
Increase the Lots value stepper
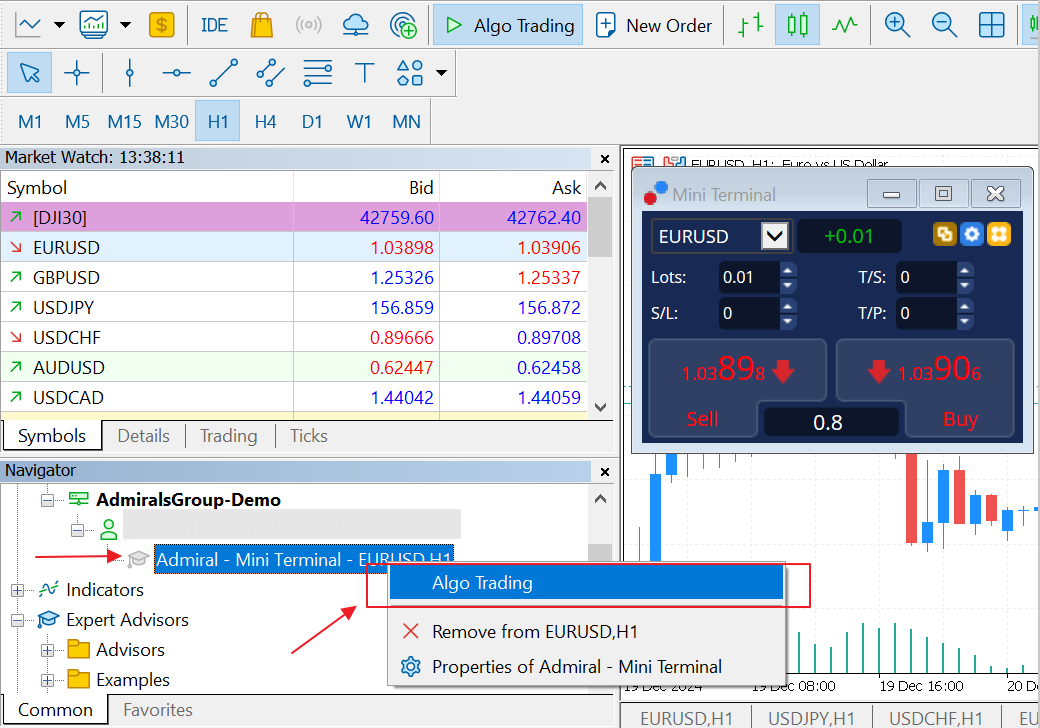tap(787, 270)
